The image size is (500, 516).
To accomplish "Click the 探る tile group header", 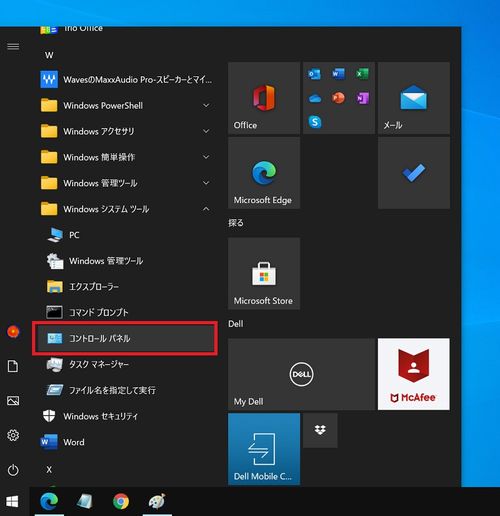I will click(236, 223).
